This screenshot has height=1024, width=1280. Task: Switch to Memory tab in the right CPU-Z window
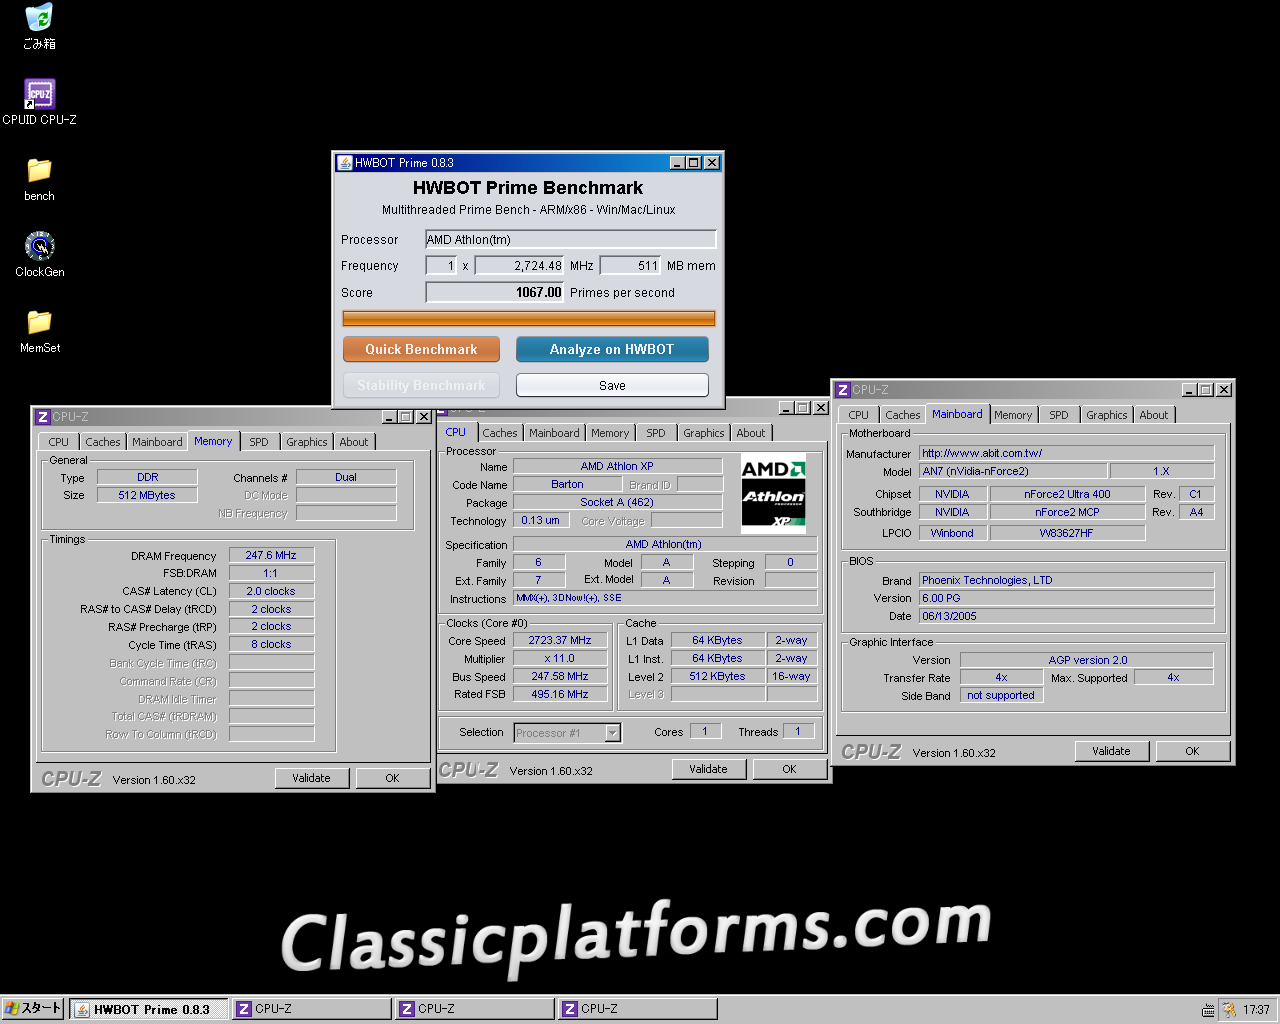(x=1013, y=415)
